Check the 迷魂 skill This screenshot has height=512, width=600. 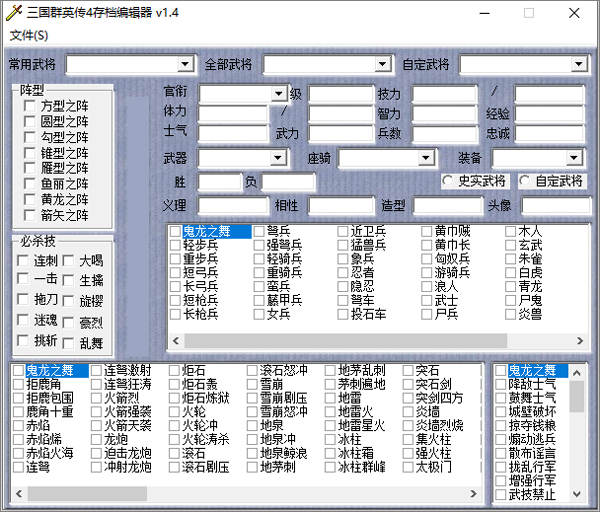coord(23,320)
